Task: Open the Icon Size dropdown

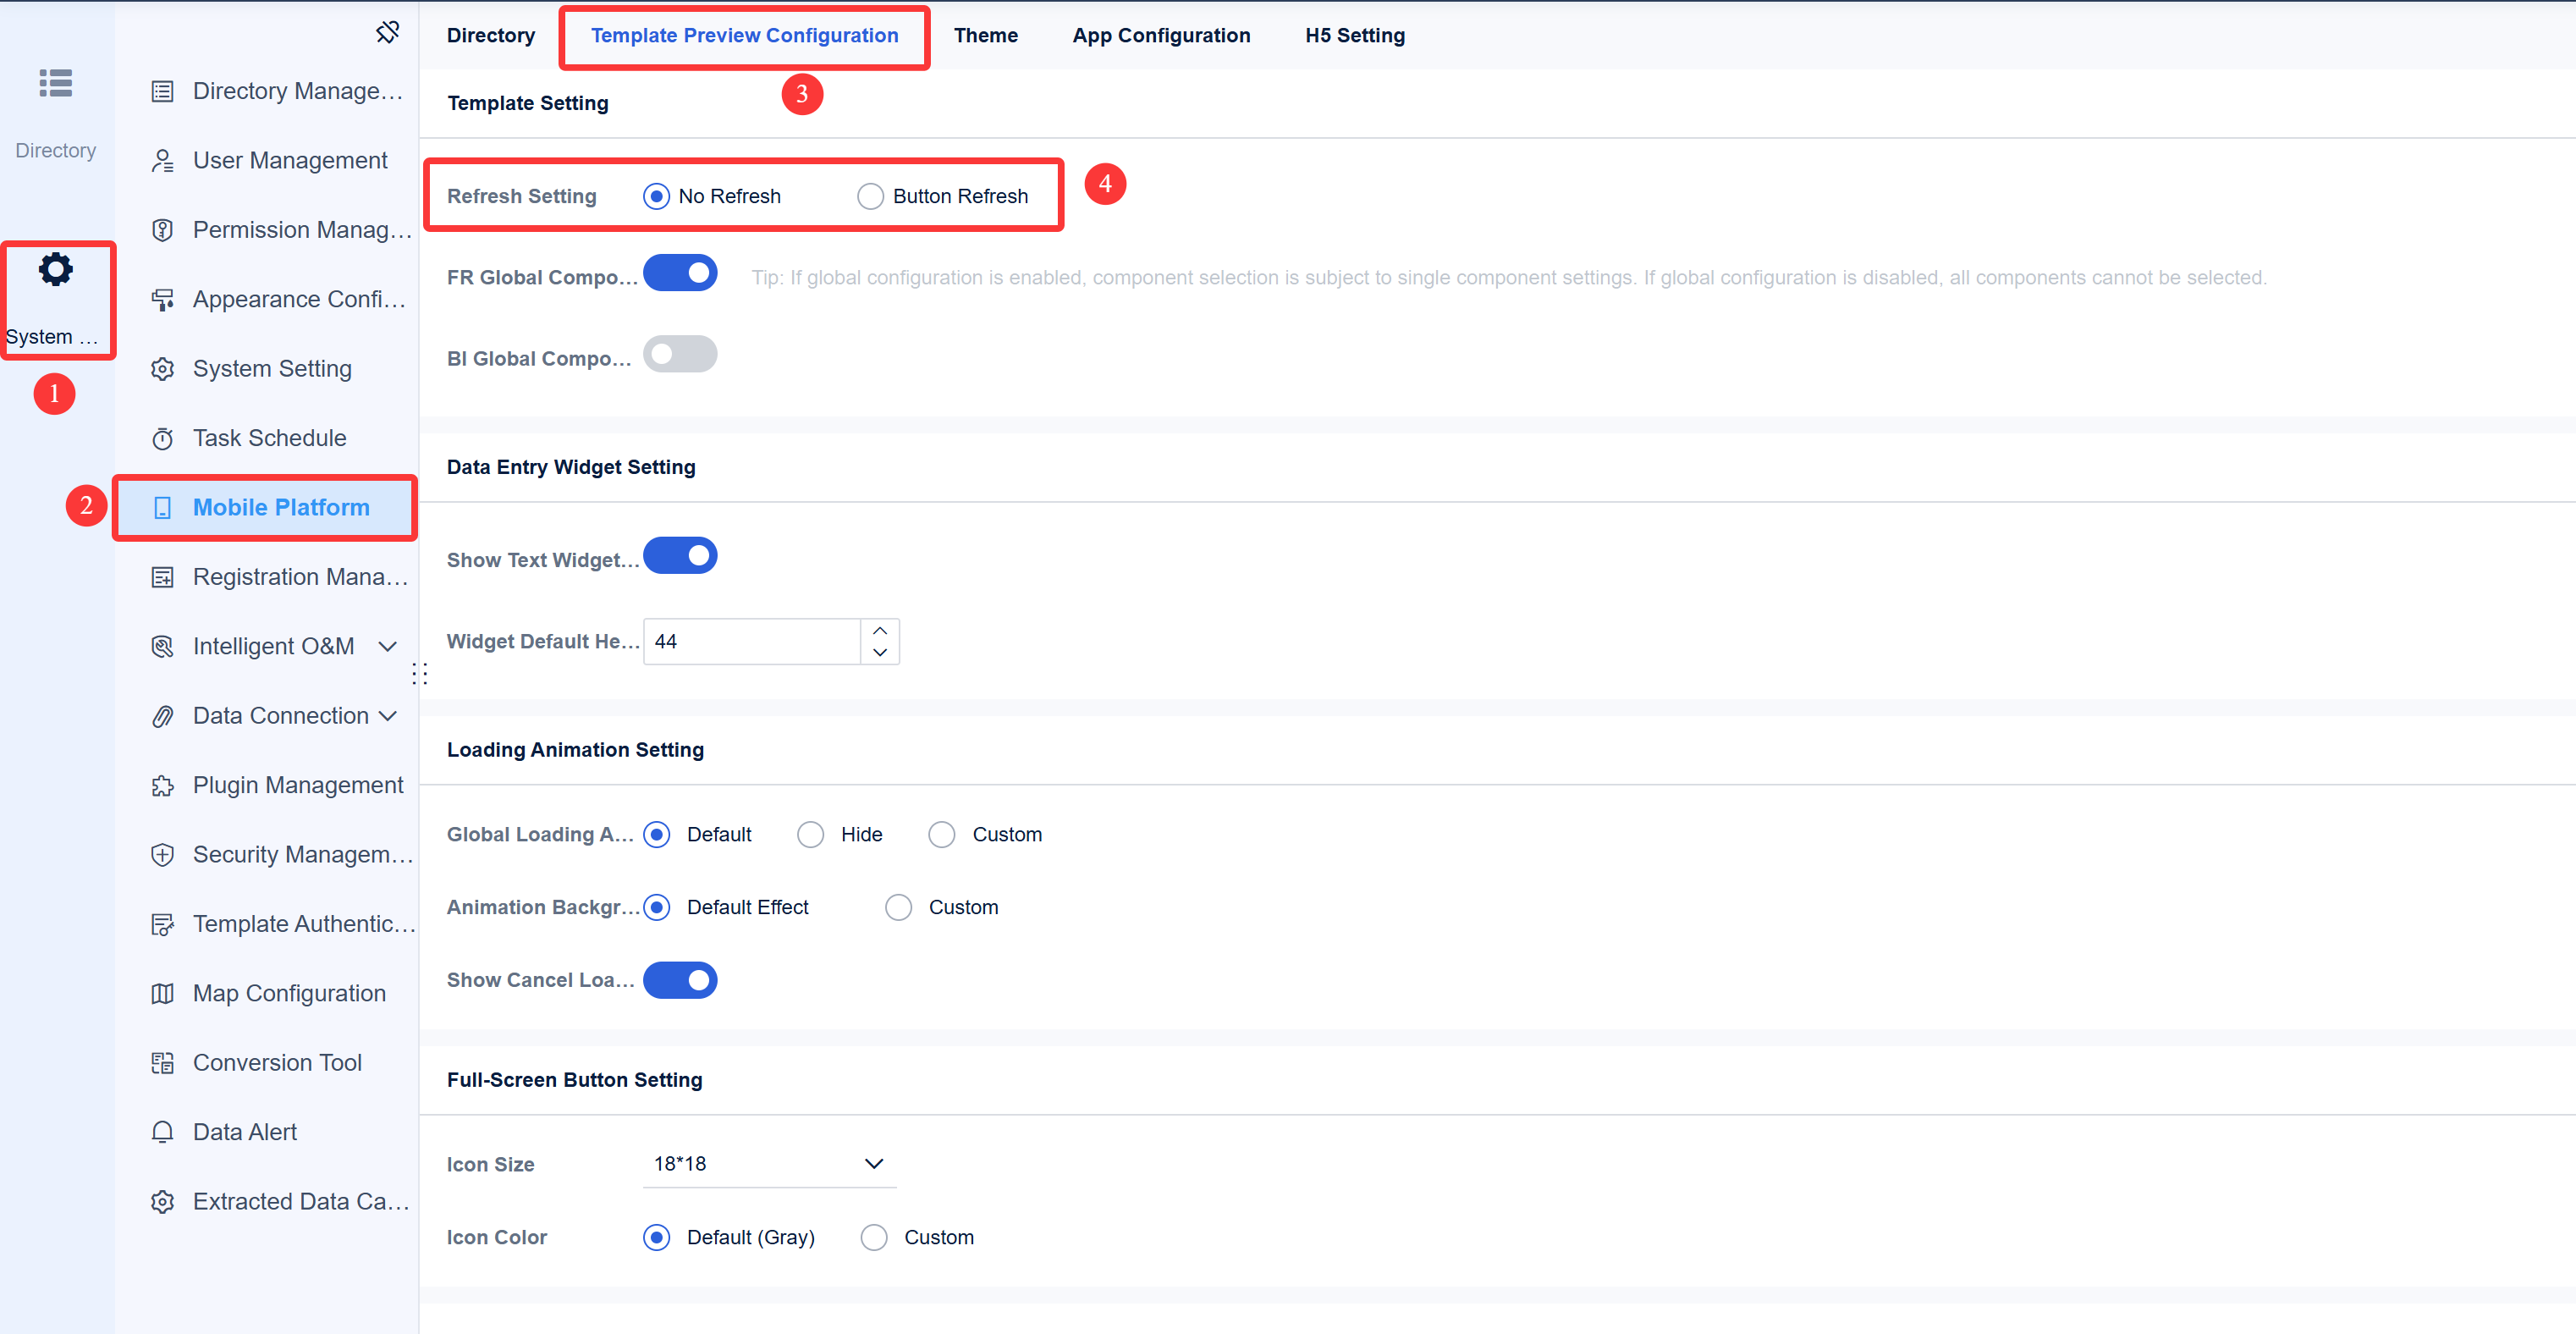Action: [x=768, y=1163]
